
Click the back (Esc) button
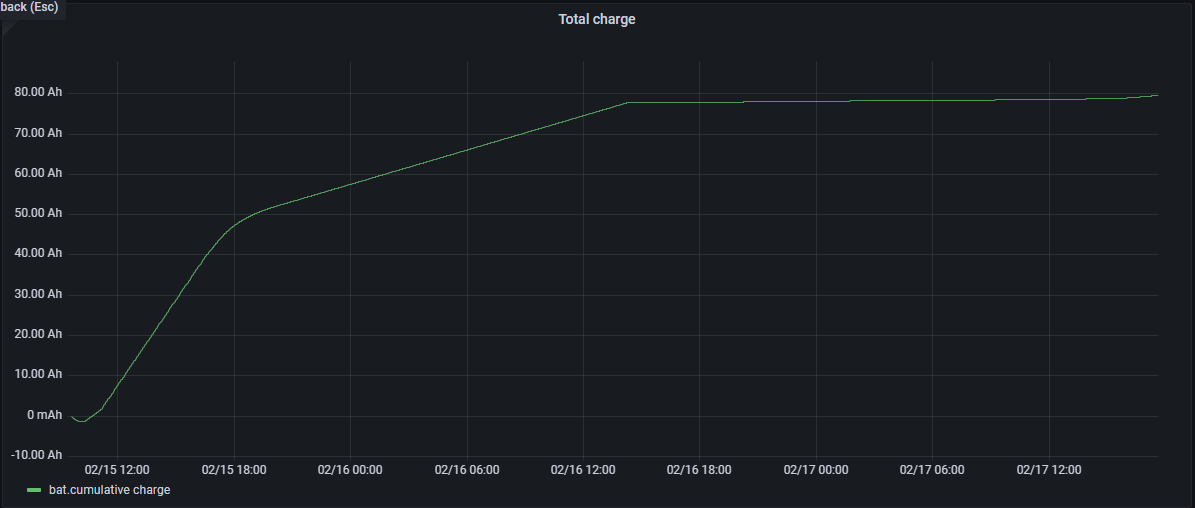pos(31,8)
